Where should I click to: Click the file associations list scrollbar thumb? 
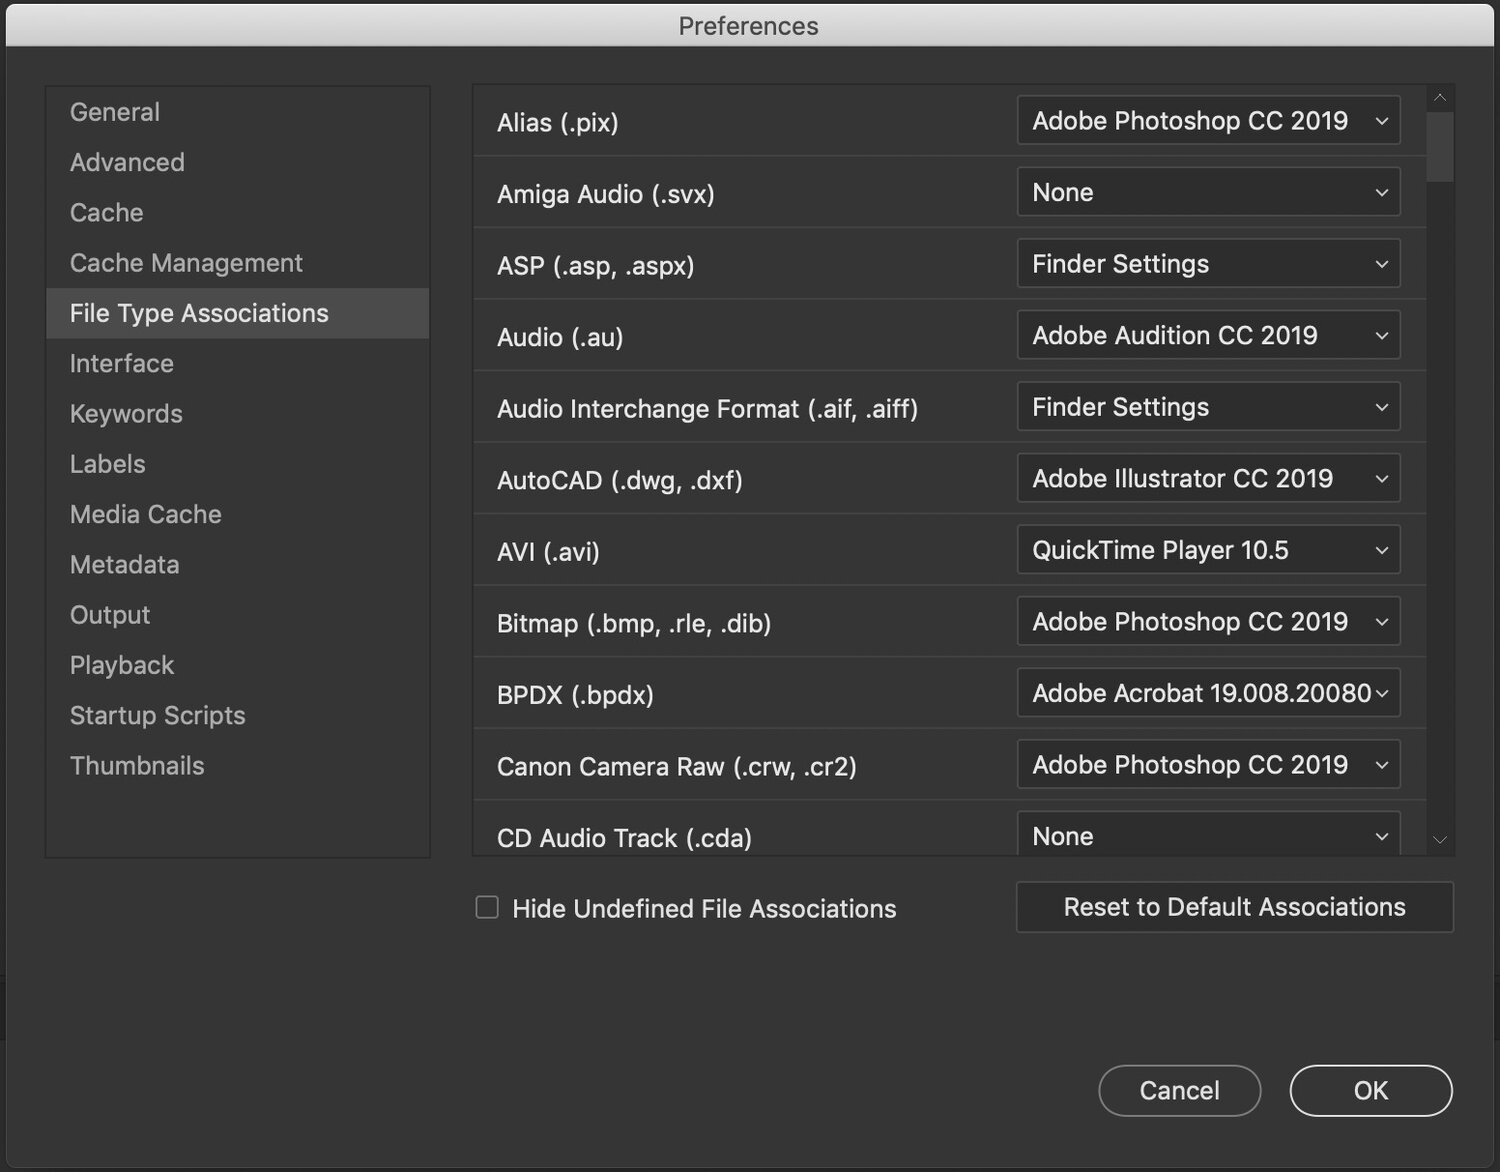[1440, 146]
